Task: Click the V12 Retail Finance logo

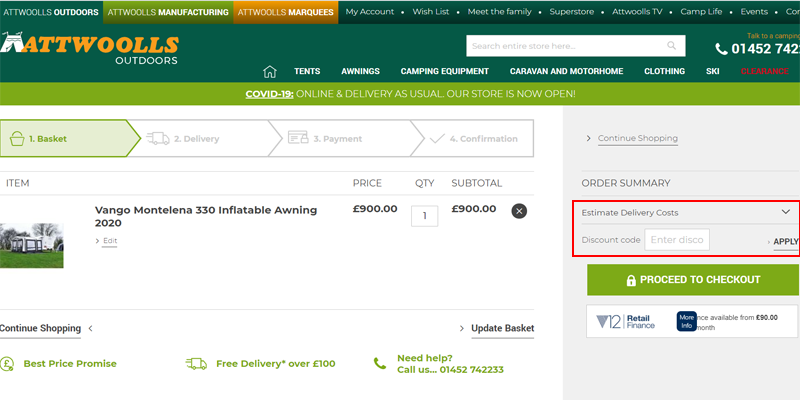Action: [626, 321]
